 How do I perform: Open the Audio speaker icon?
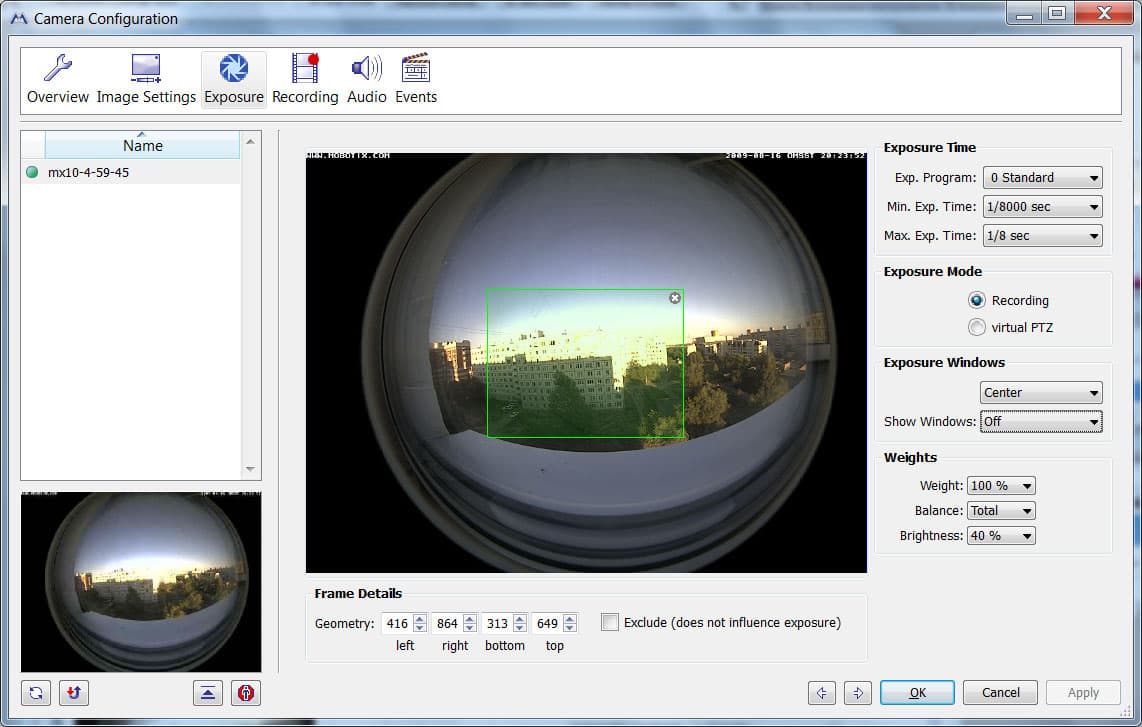point(366,68)
